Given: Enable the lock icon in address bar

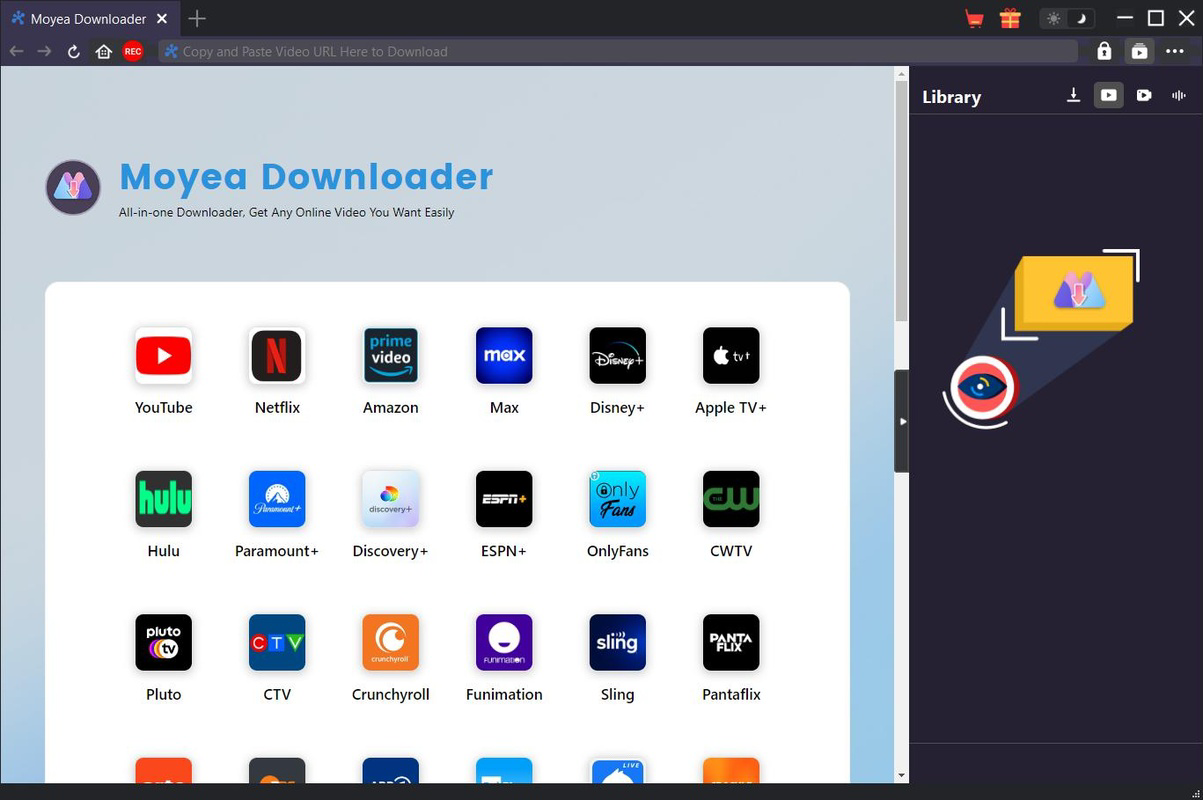Looking at the screenshot, I should 1104,51.
